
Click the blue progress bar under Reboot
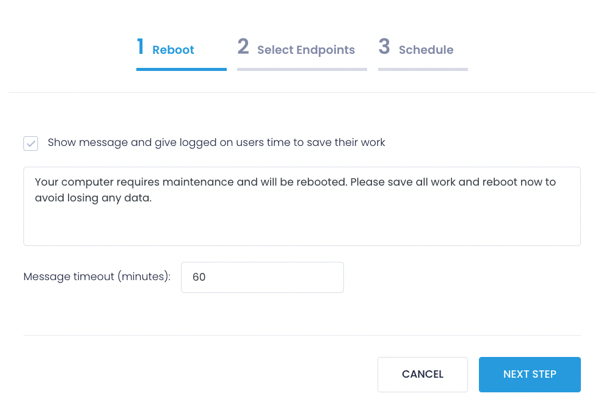[181, 69]
